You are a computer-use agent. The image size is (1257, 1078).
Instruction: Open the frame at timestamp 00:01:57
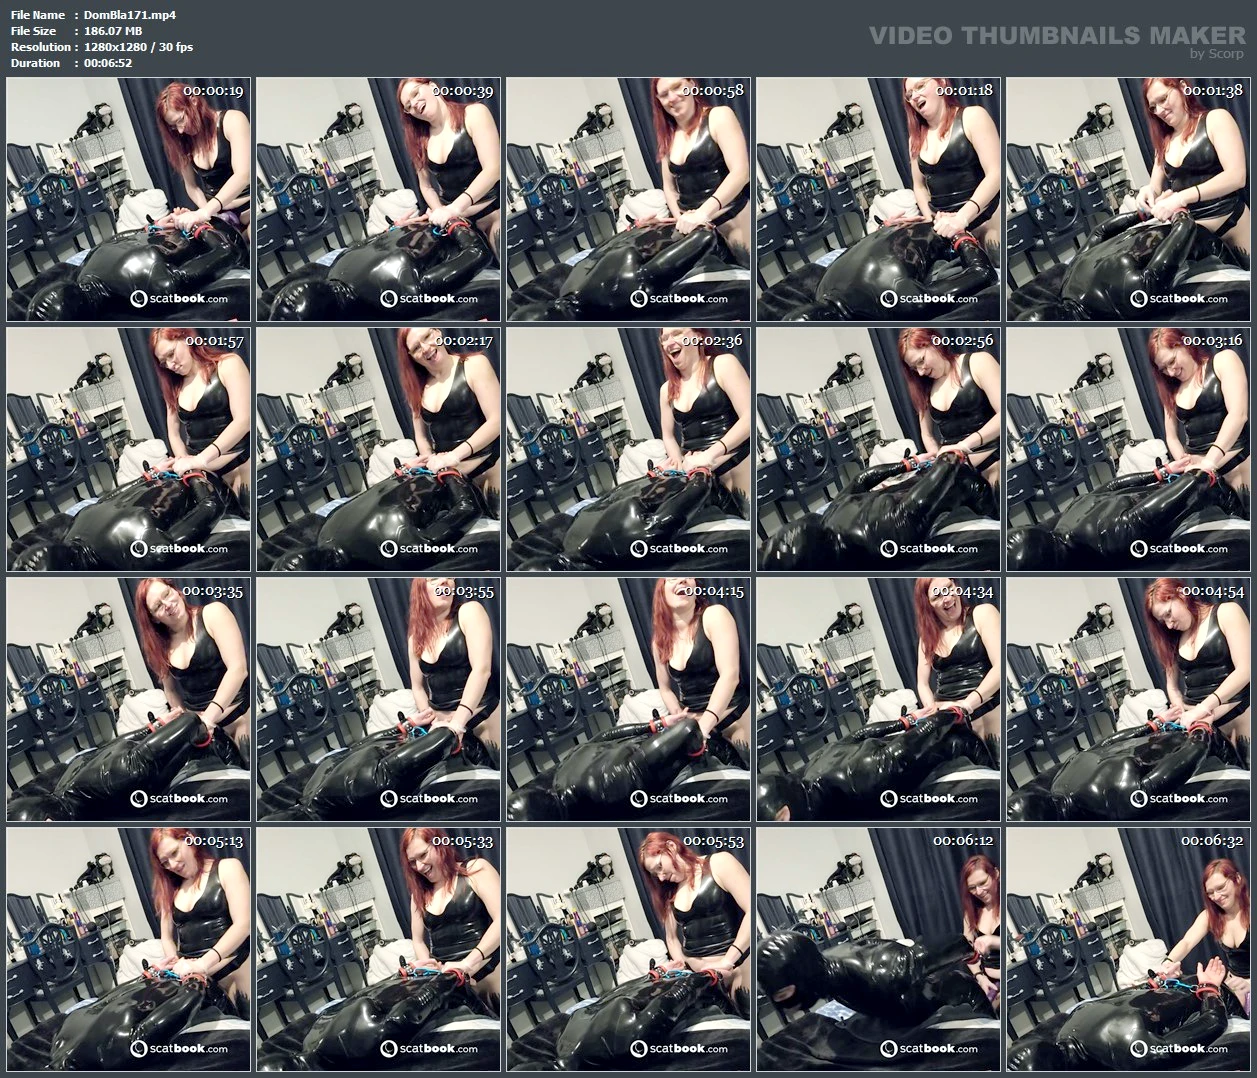point(129,450)
